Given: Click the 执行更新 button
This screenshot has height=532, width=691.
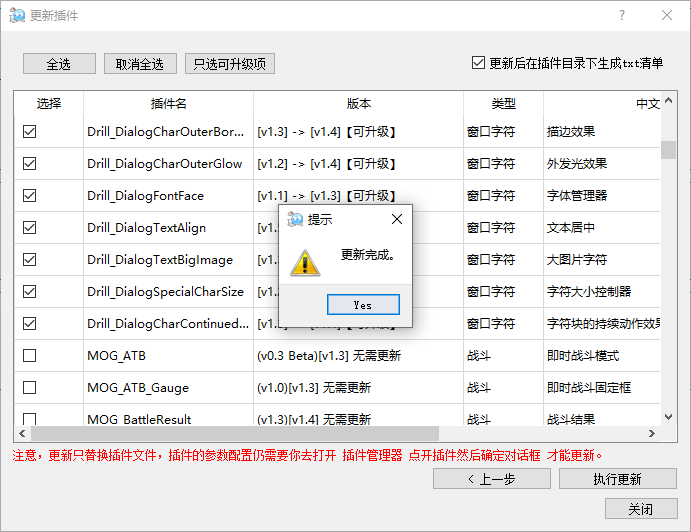Looking at the screenshot, I should tap(617, 479).
